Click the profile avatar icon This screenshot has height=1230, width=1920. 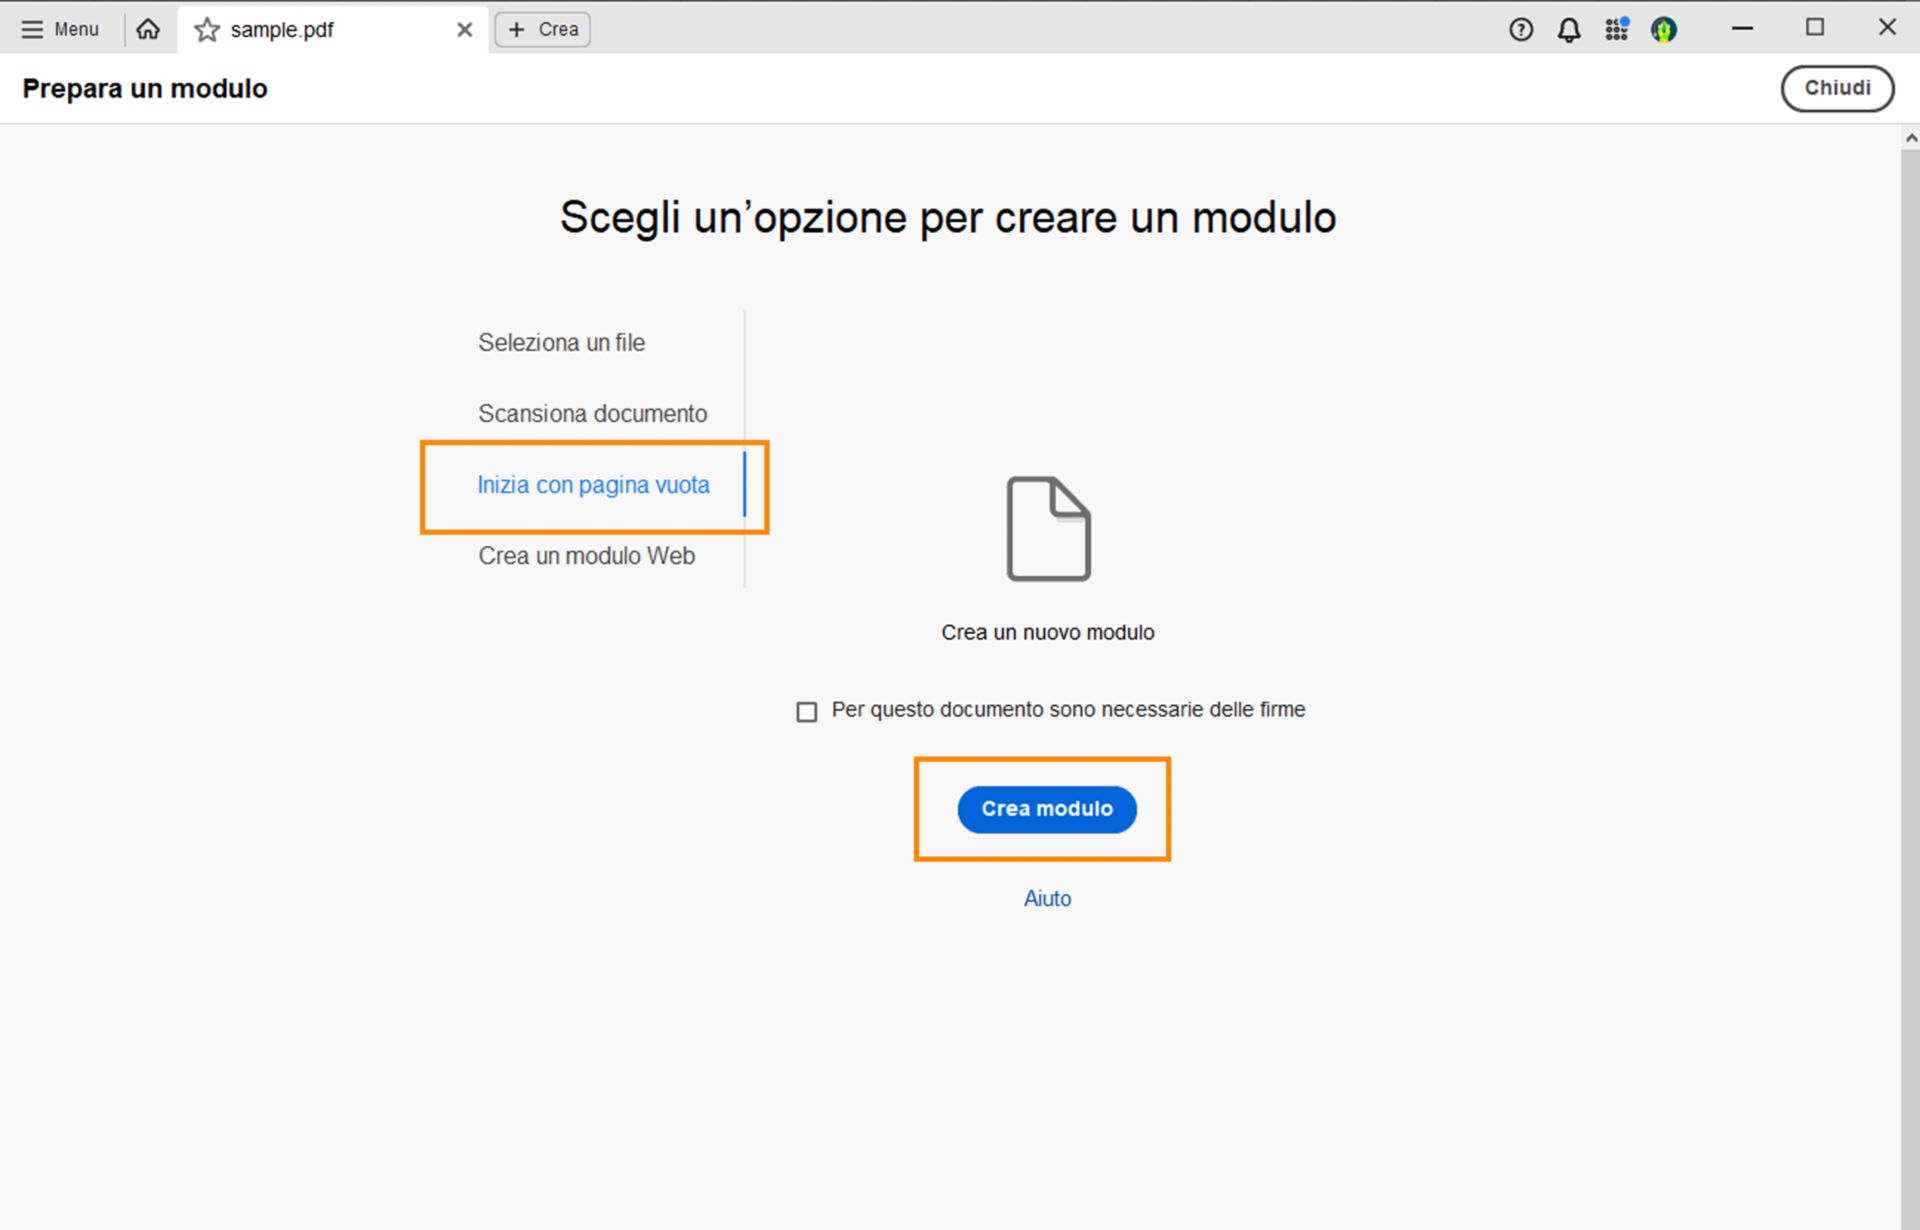pos(1663,29)
